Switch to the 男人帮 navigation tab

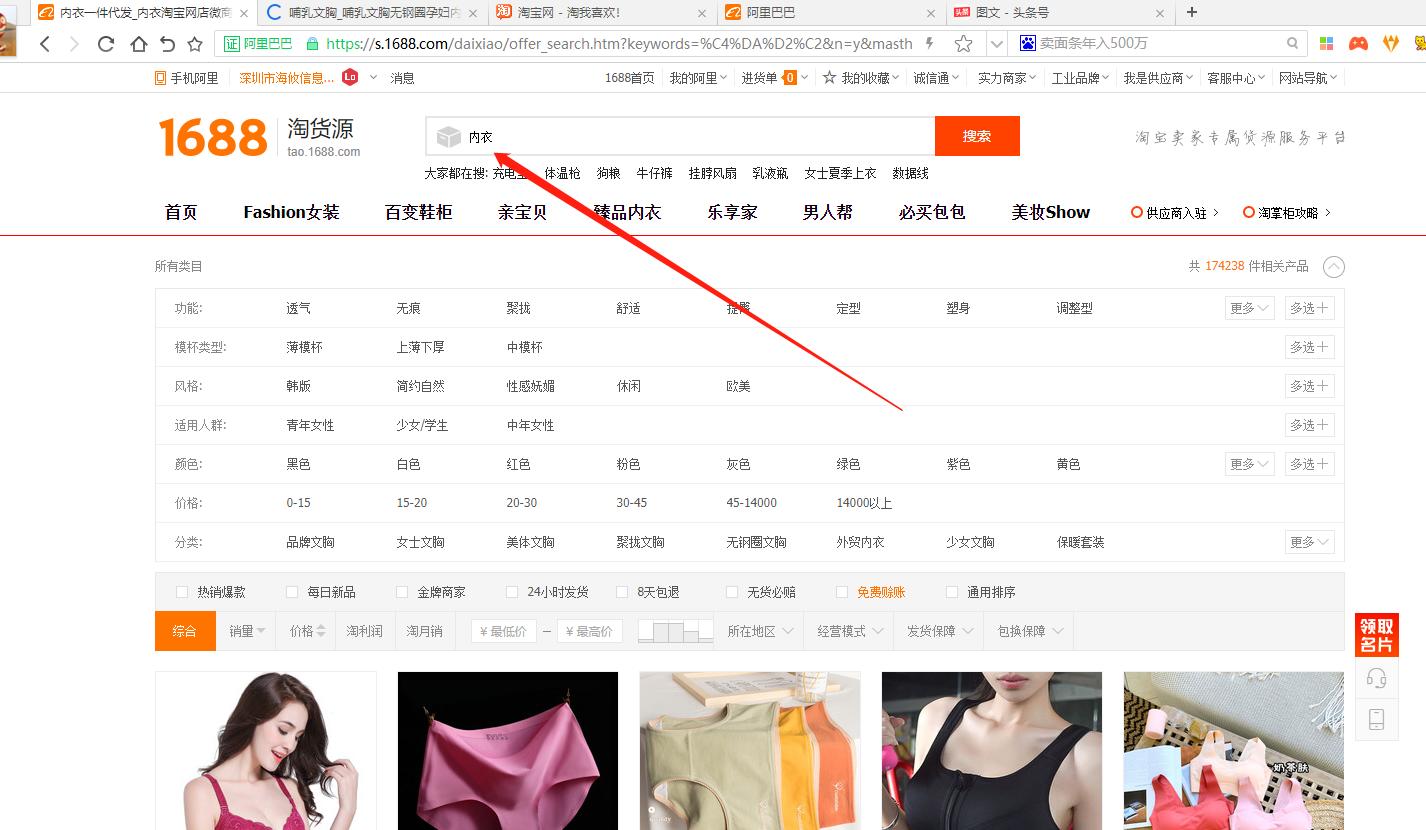pyautogui.click(x=827, y=212)
